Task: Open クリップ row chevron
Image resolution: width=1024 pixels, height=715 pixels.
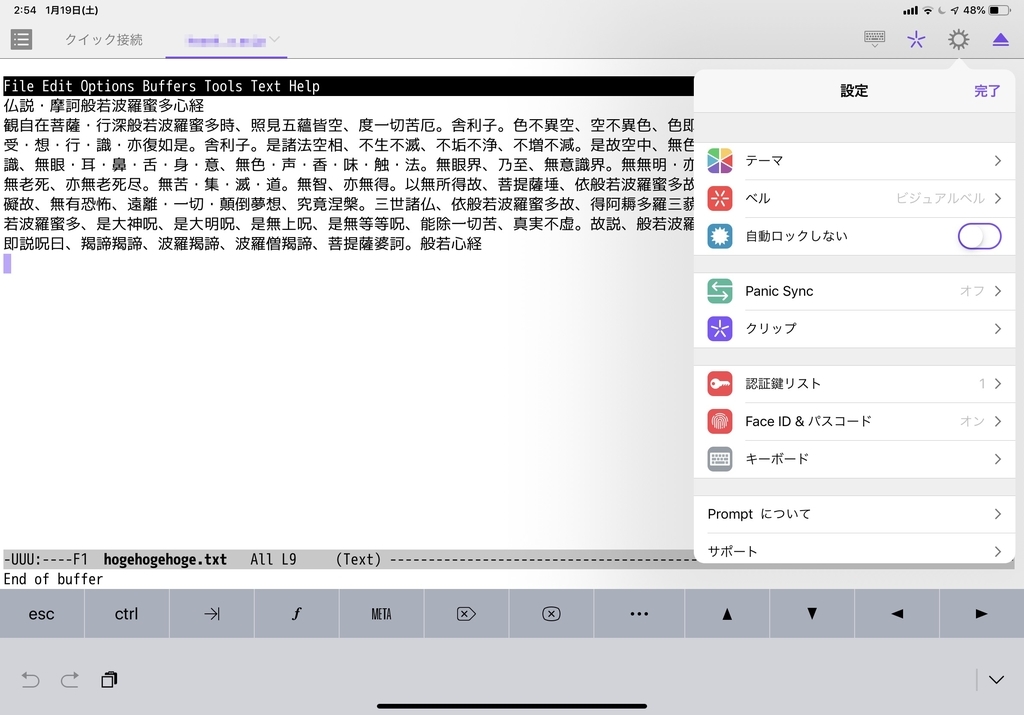Action: (x=997, y=328)
